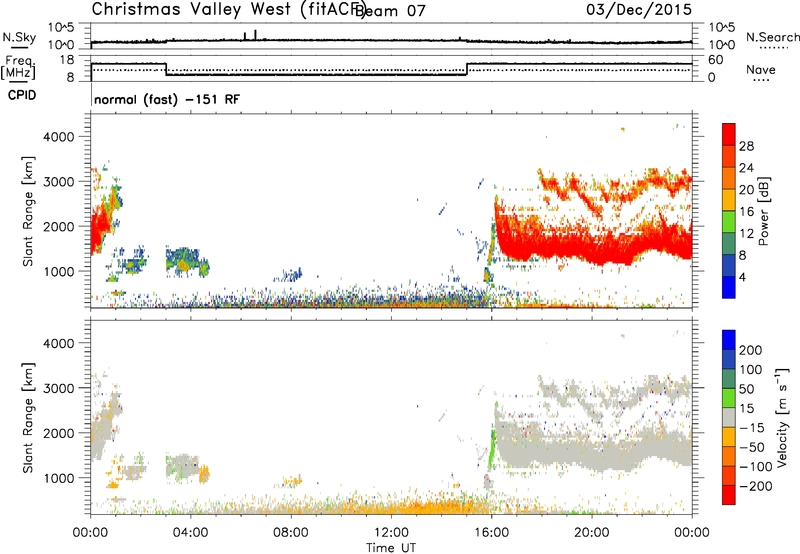This screenshot has height=554, width=800.
Task: Click the velocity panel 'Slant Range [km]' label
Action: pos(28,418)
